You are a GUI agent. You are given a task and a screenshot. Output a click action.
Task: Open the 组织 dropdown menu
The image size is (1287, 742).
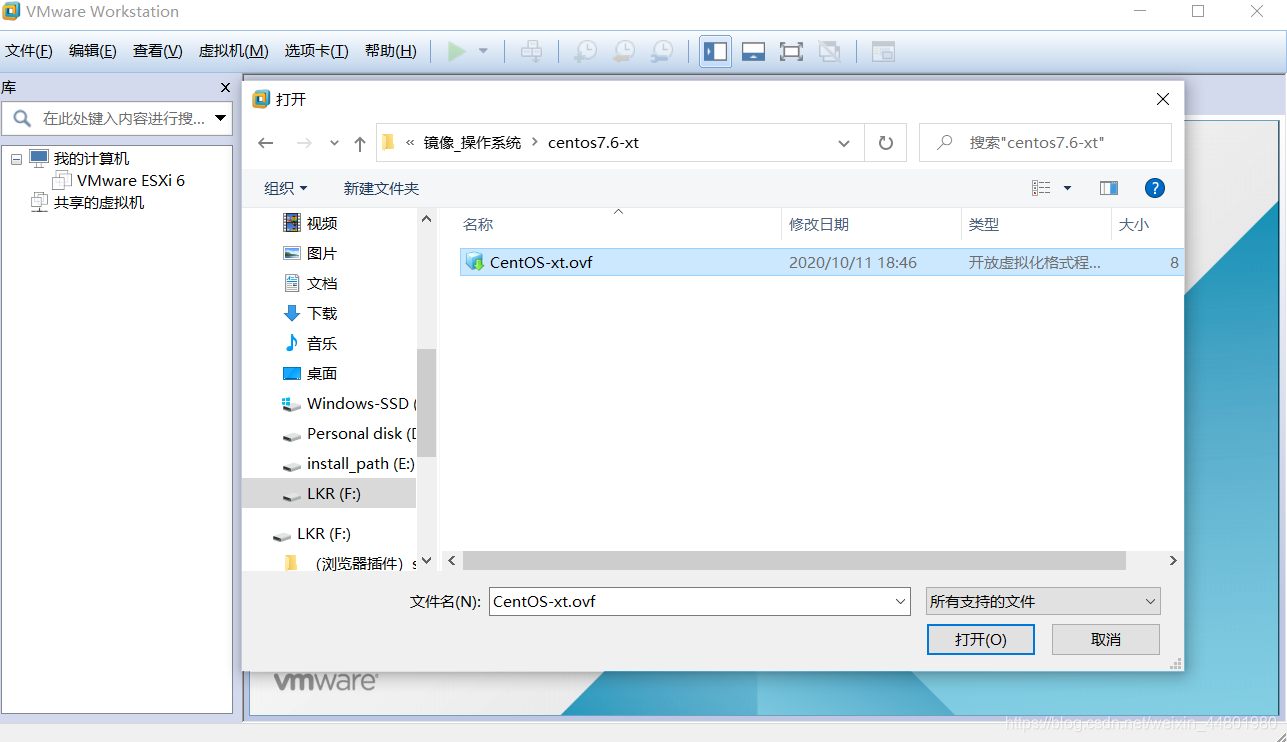(286, 188)
